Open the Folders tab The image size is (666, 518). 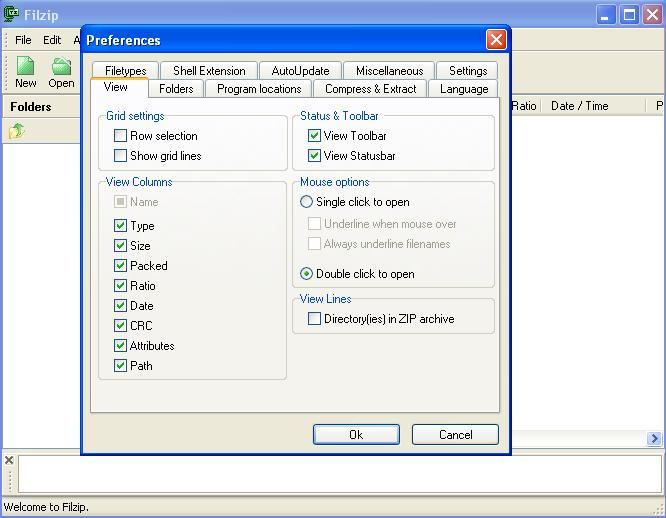click(x=176, y=89)
